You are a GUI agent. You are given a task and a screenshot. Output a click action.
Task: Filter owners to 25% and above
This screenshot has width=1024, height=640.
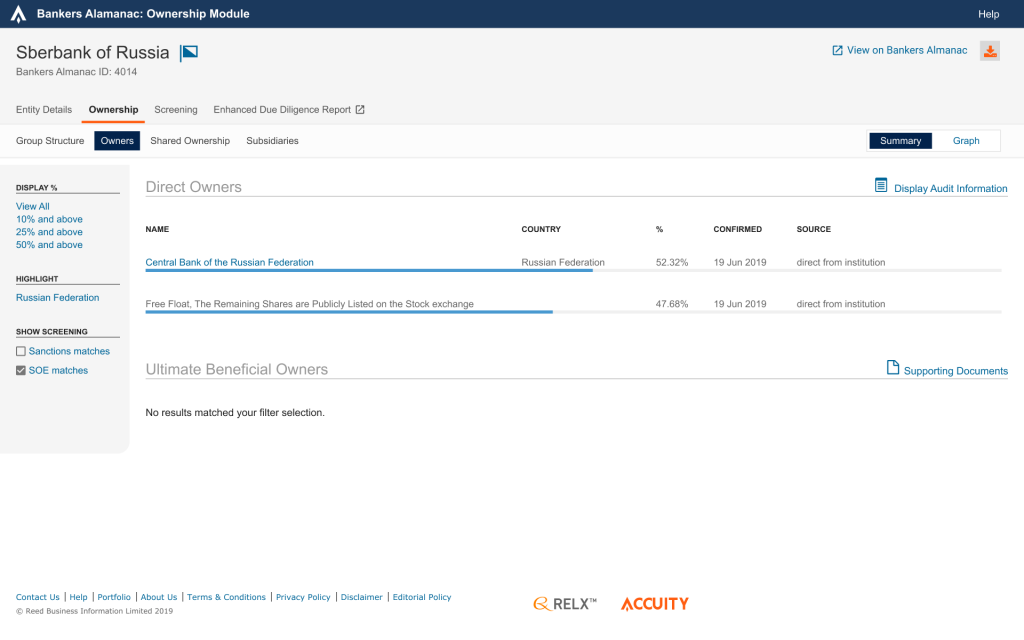[49, 232]
